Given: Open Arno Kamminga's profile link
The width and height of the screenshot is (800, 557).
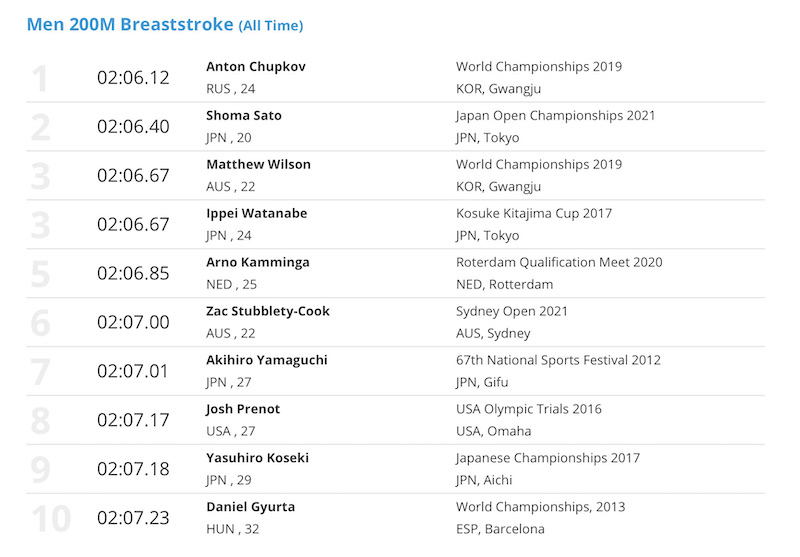Looking at the screenshot, I should (x=258, y=263).
